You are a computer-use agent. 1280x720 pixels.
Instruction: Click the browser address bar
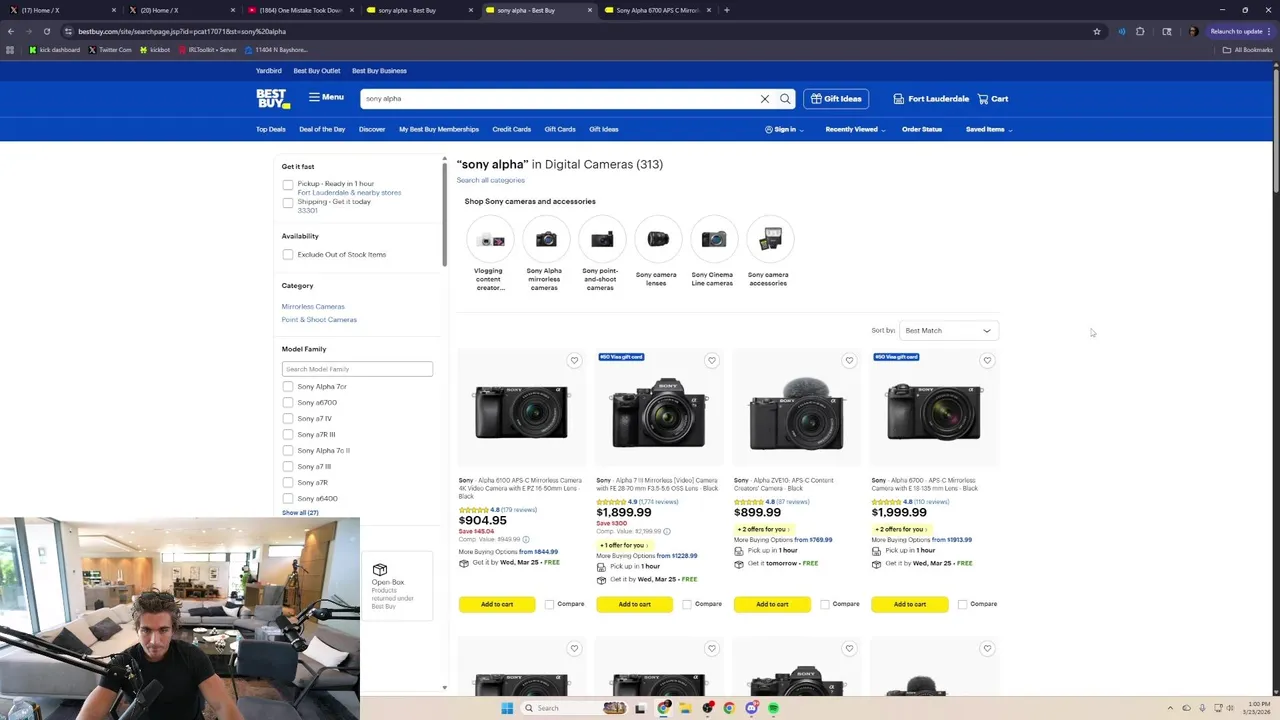tap(580, 31)
